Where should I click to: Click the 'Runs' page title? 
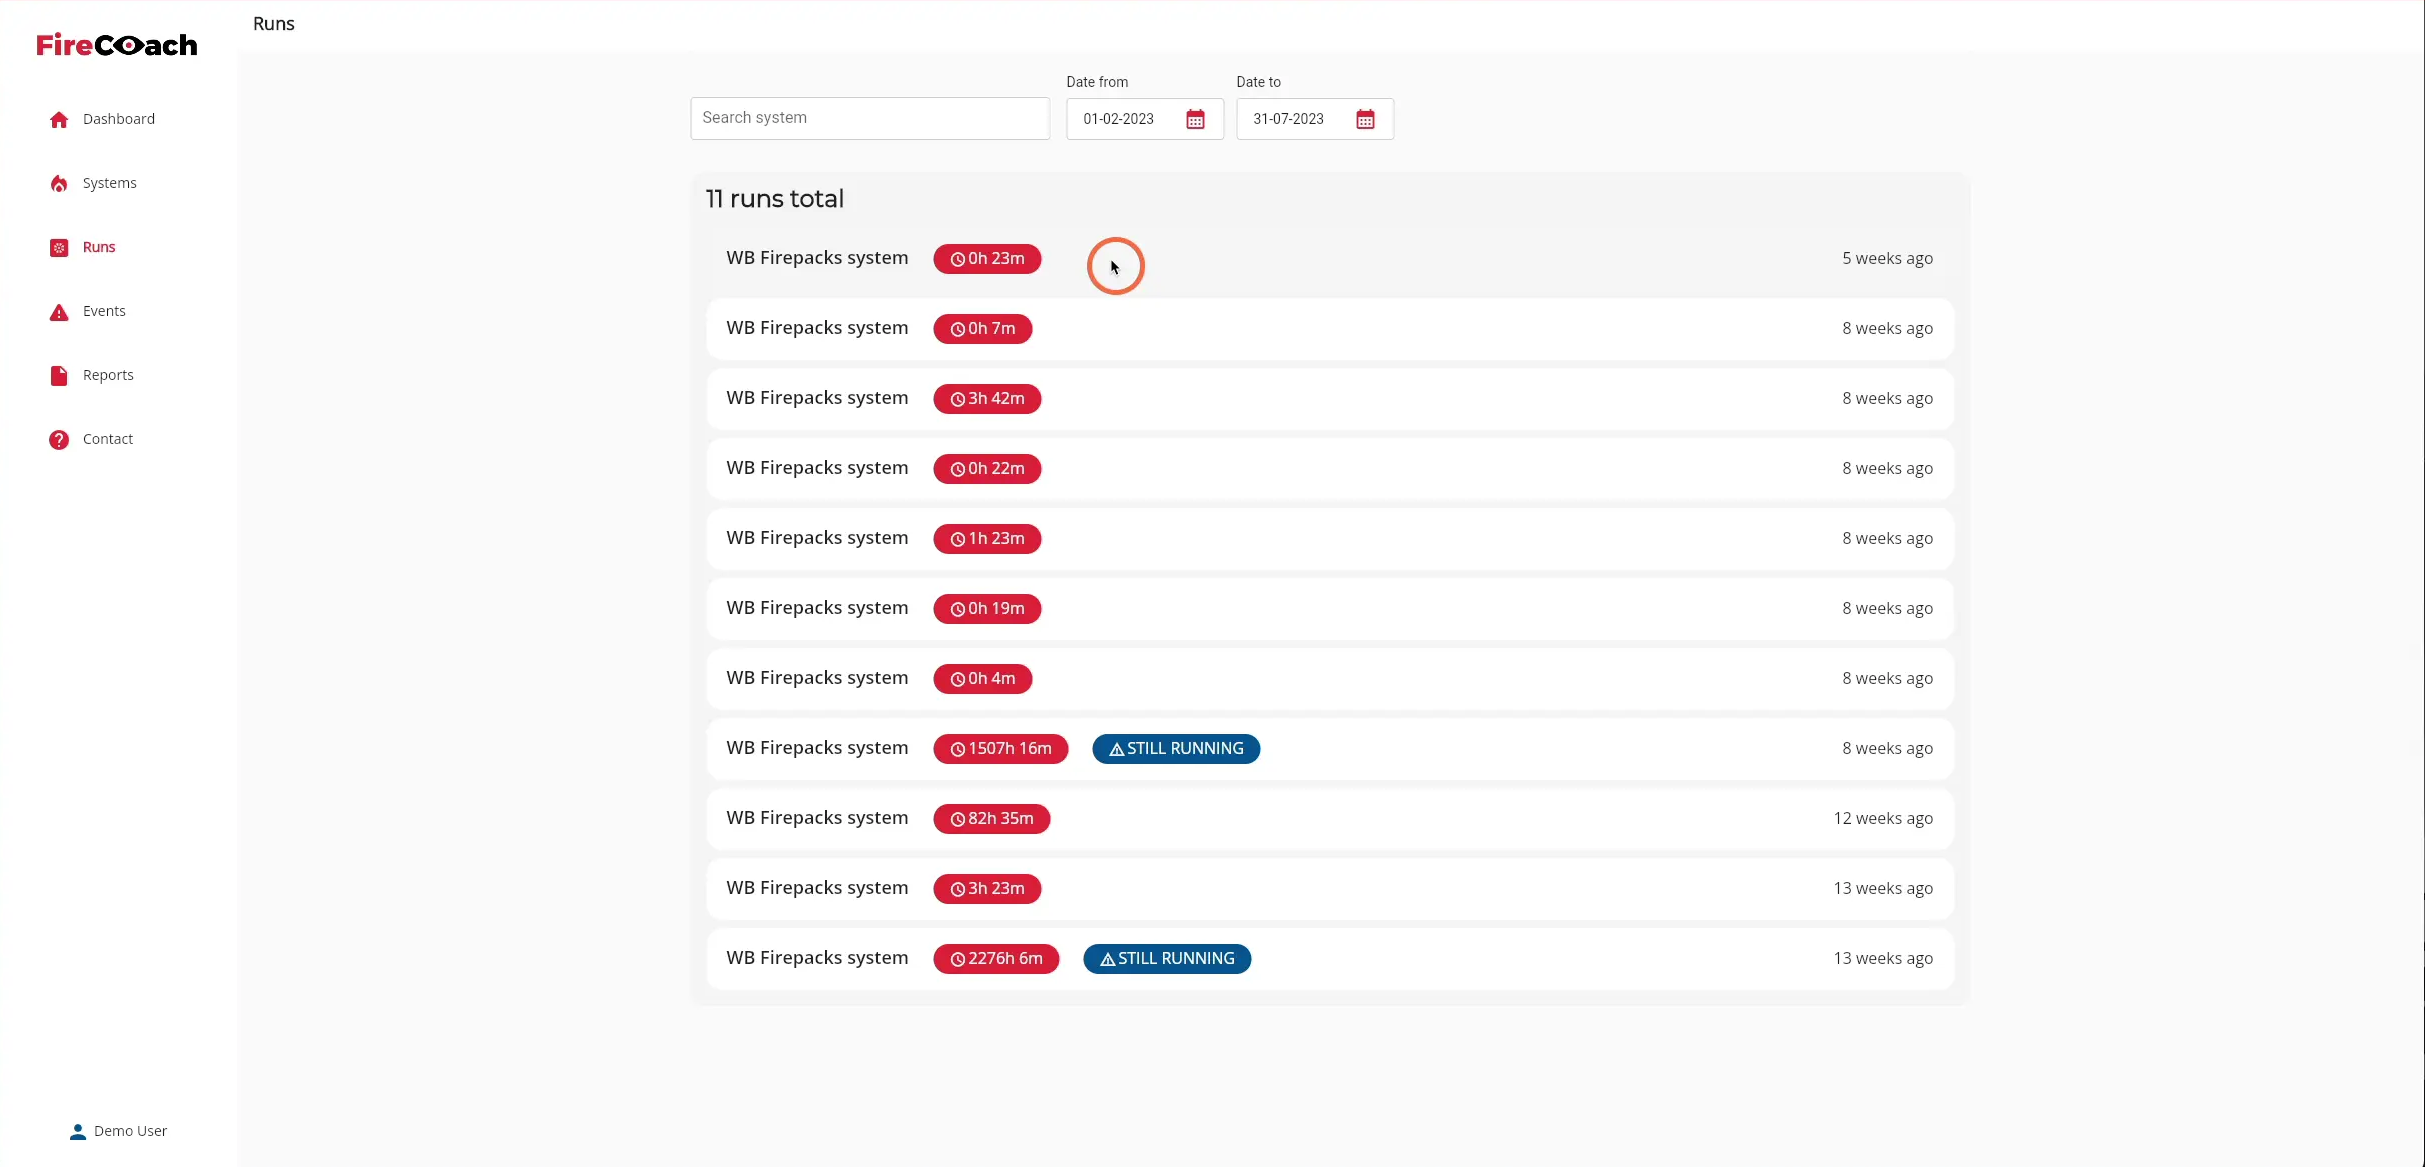pos(273,23)
